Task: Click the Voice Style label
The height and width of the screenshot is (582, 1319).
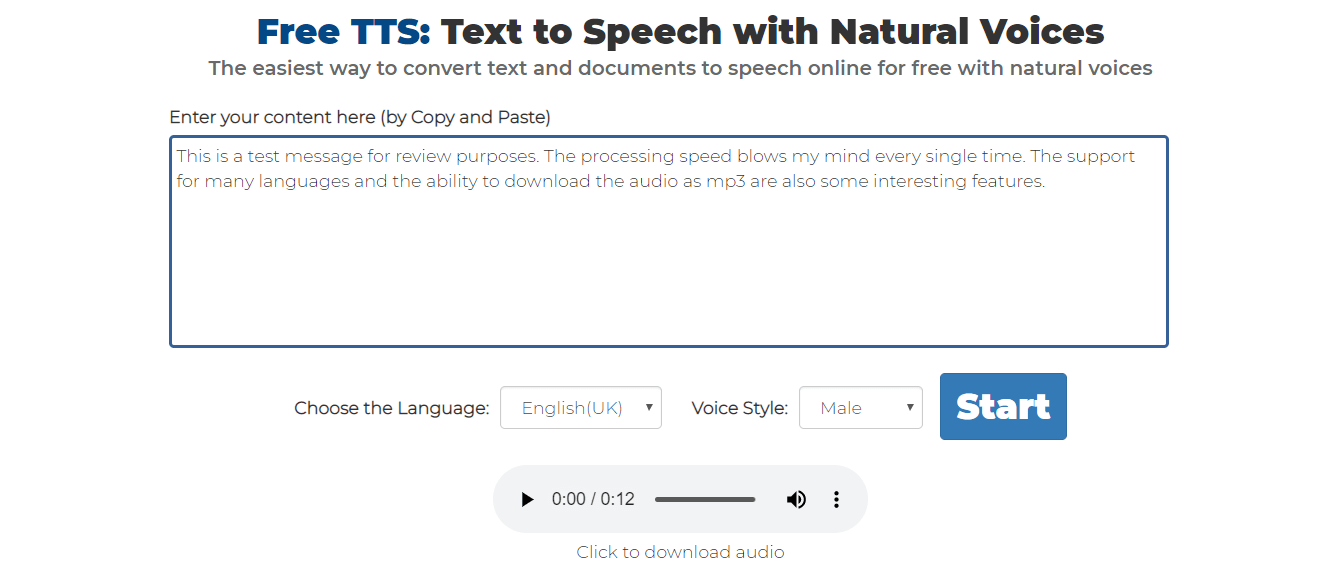Action: pyautogui.click(x=739, y=407)
